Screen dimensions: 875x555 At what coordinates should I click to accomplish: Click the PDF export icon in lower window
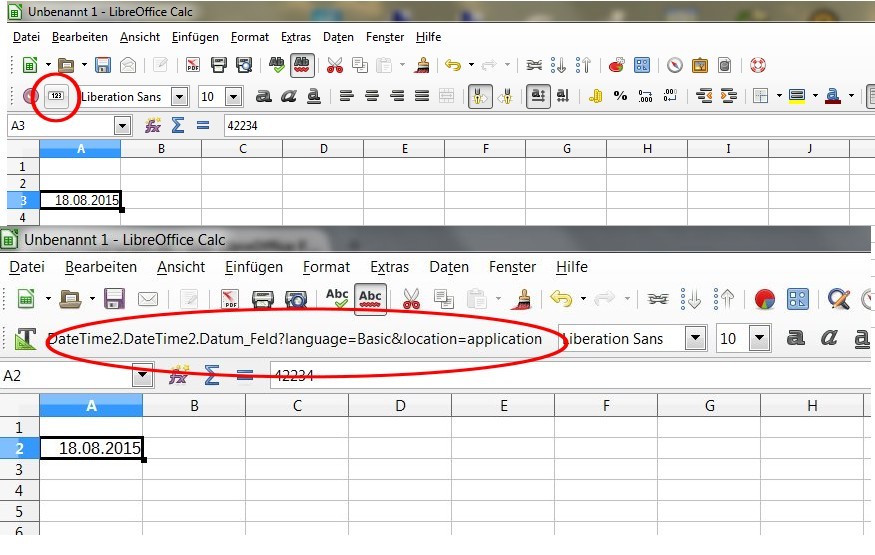tap(230, 299)
